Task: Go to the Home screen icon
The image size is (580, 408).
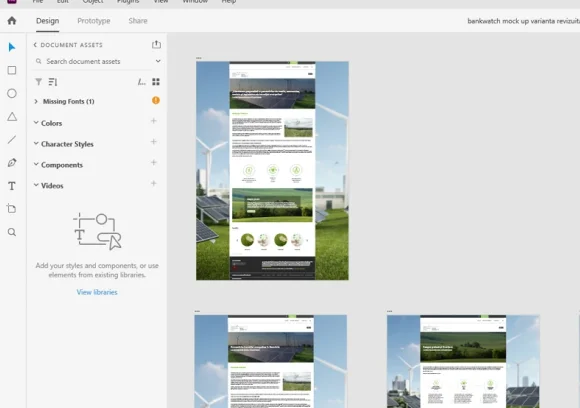Action: tap(12, 21)
